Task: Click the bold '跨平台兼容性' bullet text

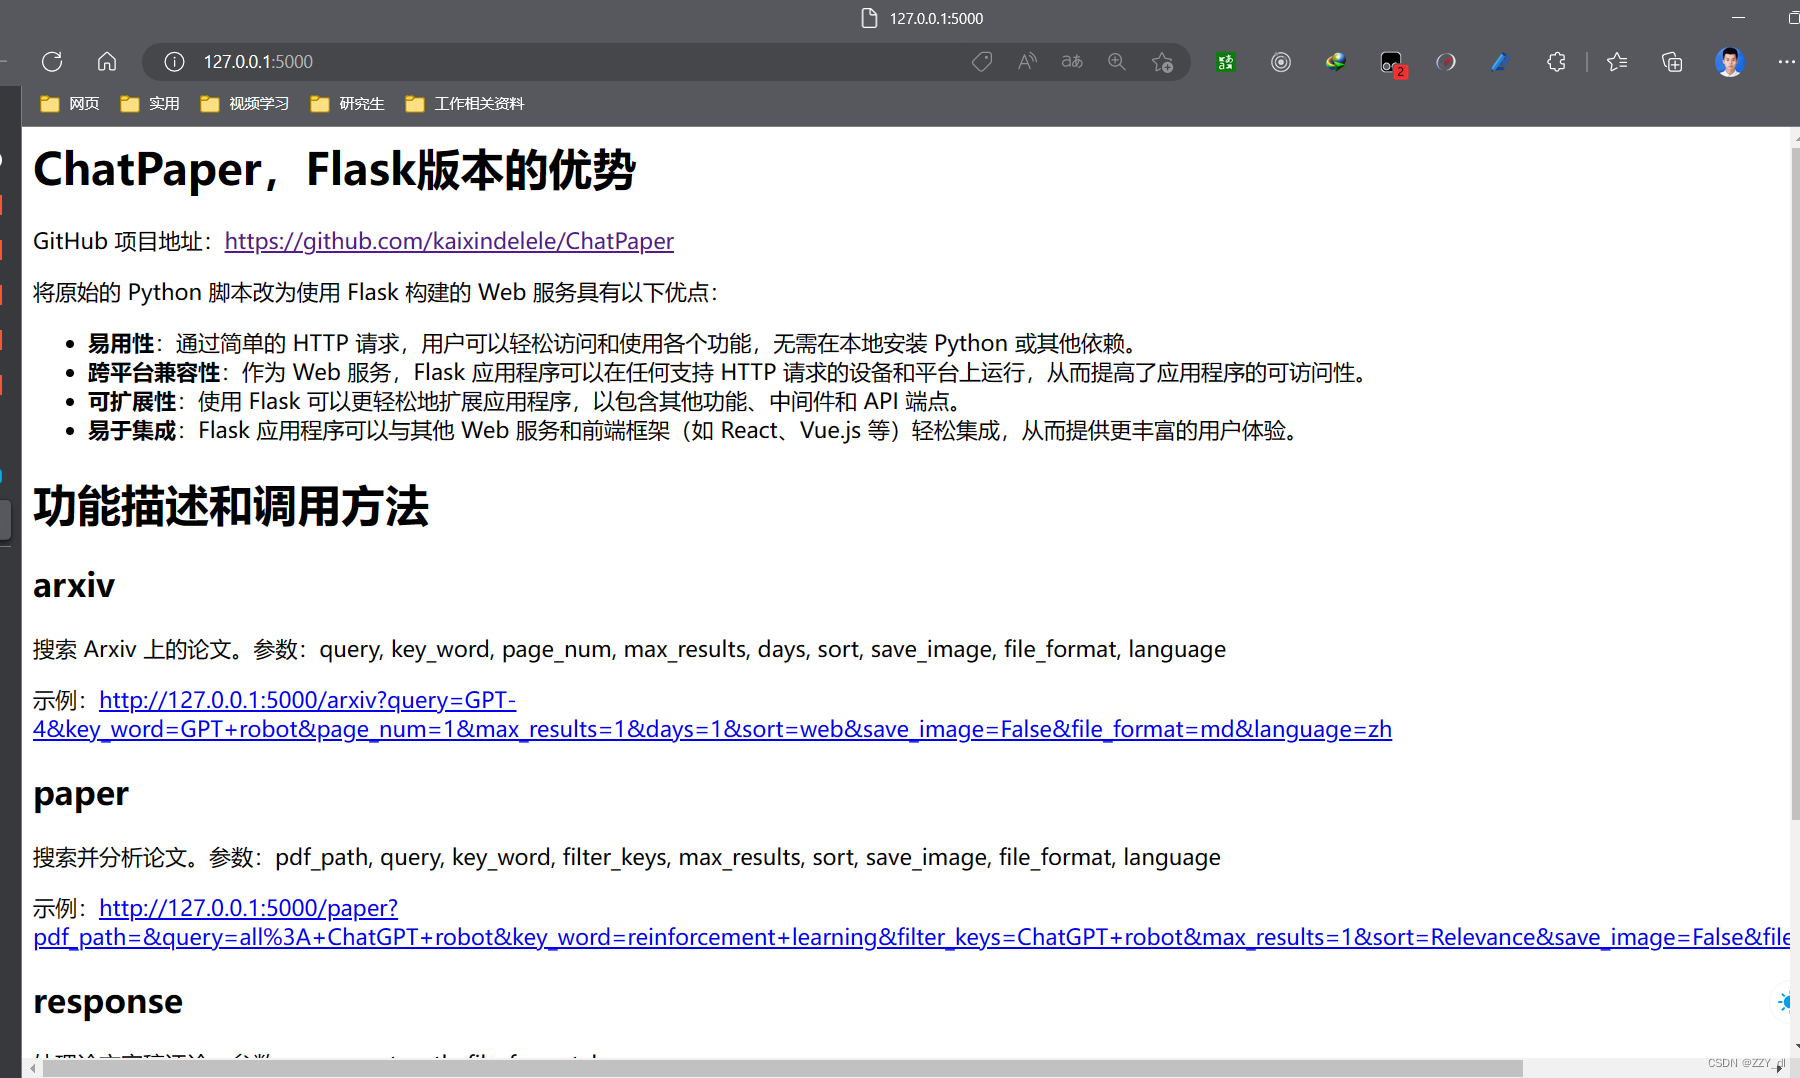Action: [x=154, y=373]
